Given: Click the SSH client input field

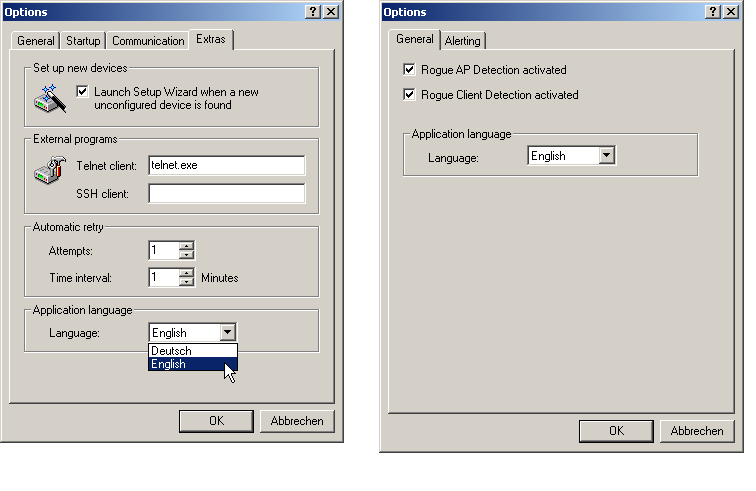Looking at the screenshot, I should (226, 193).
